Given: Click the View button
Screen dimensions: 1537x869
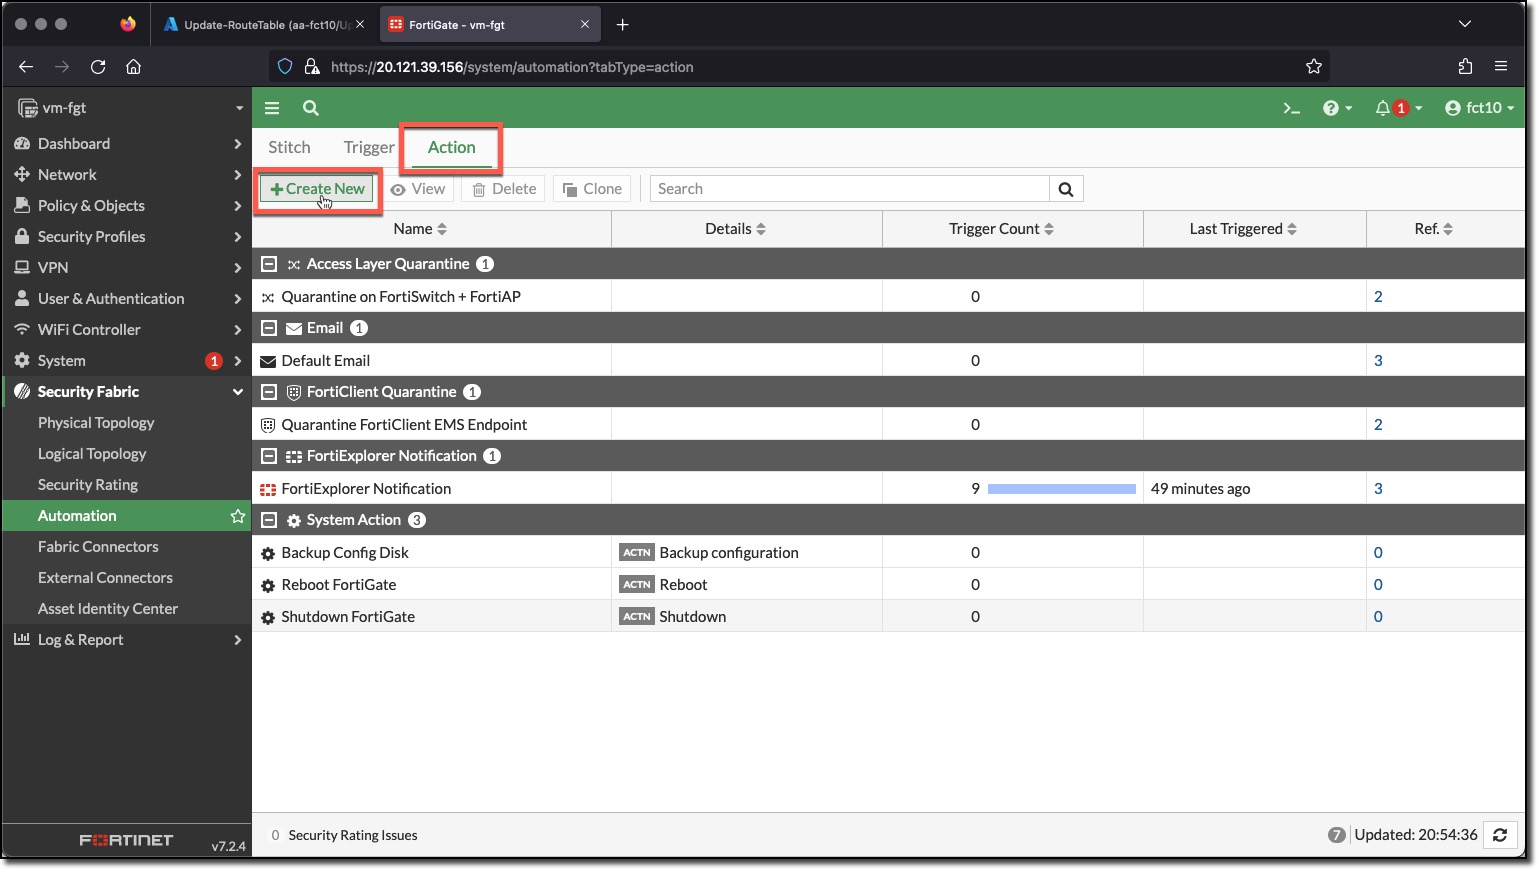Looking at the screenshot, I should [419, 189].
